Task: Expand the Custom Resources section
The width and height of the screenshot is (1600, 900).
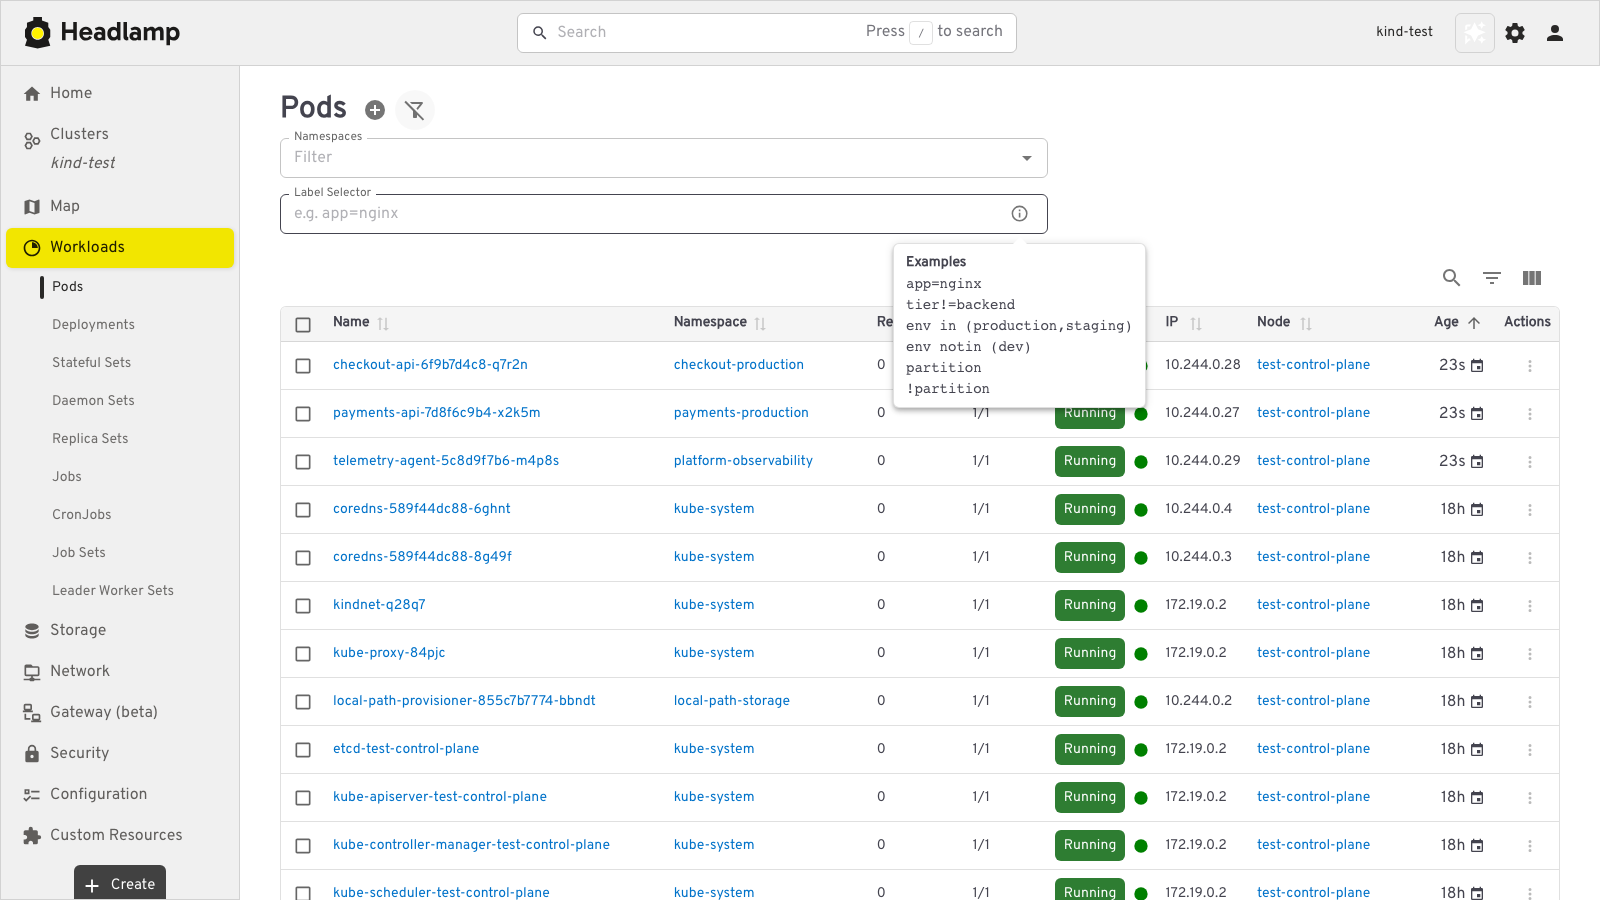Action: pyautogui.click(x=120, y=835)
